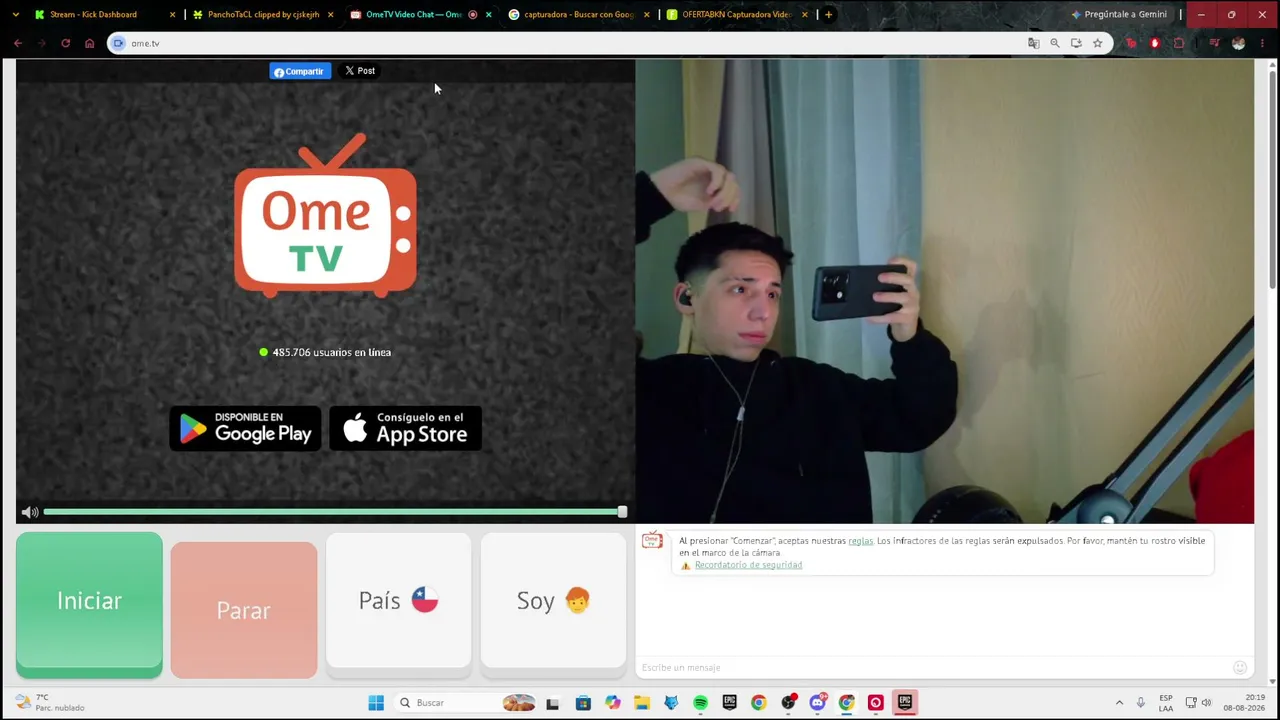Show hidden system tray icons
The image size is (1280, 720).
click(1119, 703)
